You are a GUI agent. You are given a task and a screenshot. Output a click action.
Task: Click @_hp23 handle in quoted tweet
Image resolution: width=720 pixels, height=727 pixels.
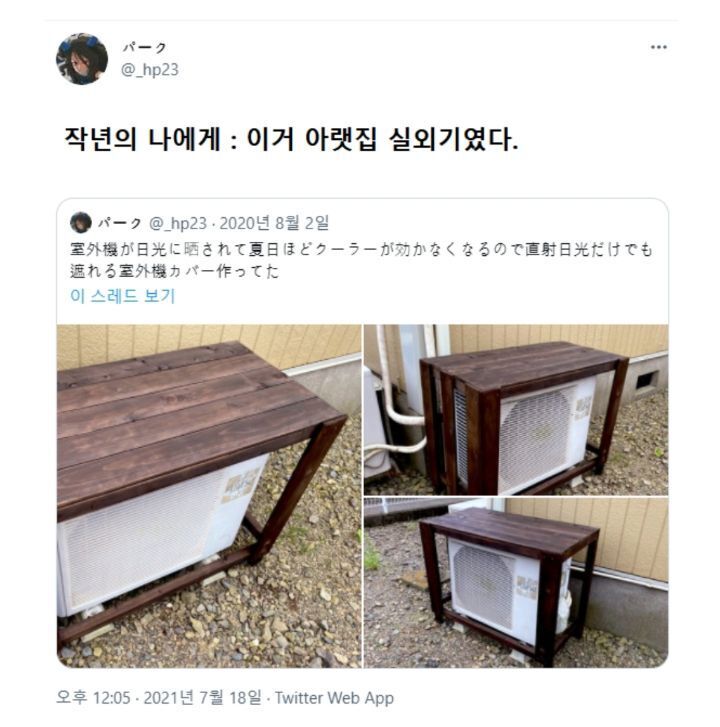tap(178, 223)
